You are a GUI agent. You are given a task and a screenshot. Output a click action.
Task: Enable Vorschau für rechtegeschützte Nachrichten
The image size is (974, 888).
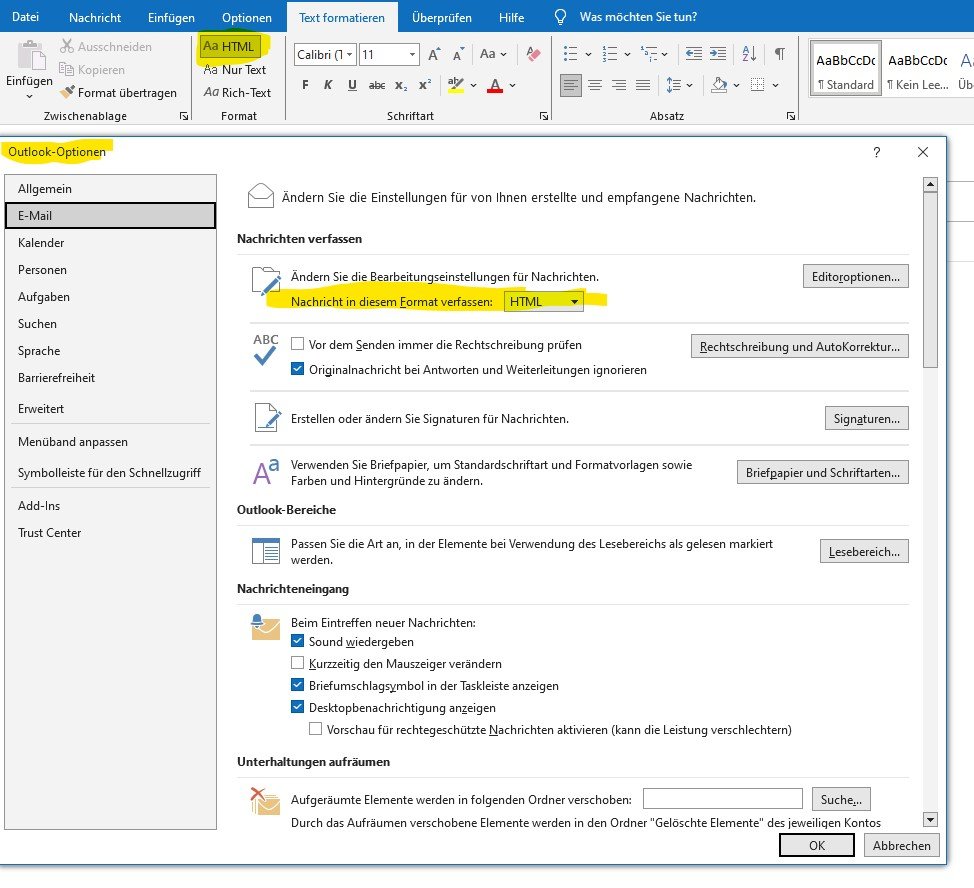pyautogui.click(x=316, y=728)
